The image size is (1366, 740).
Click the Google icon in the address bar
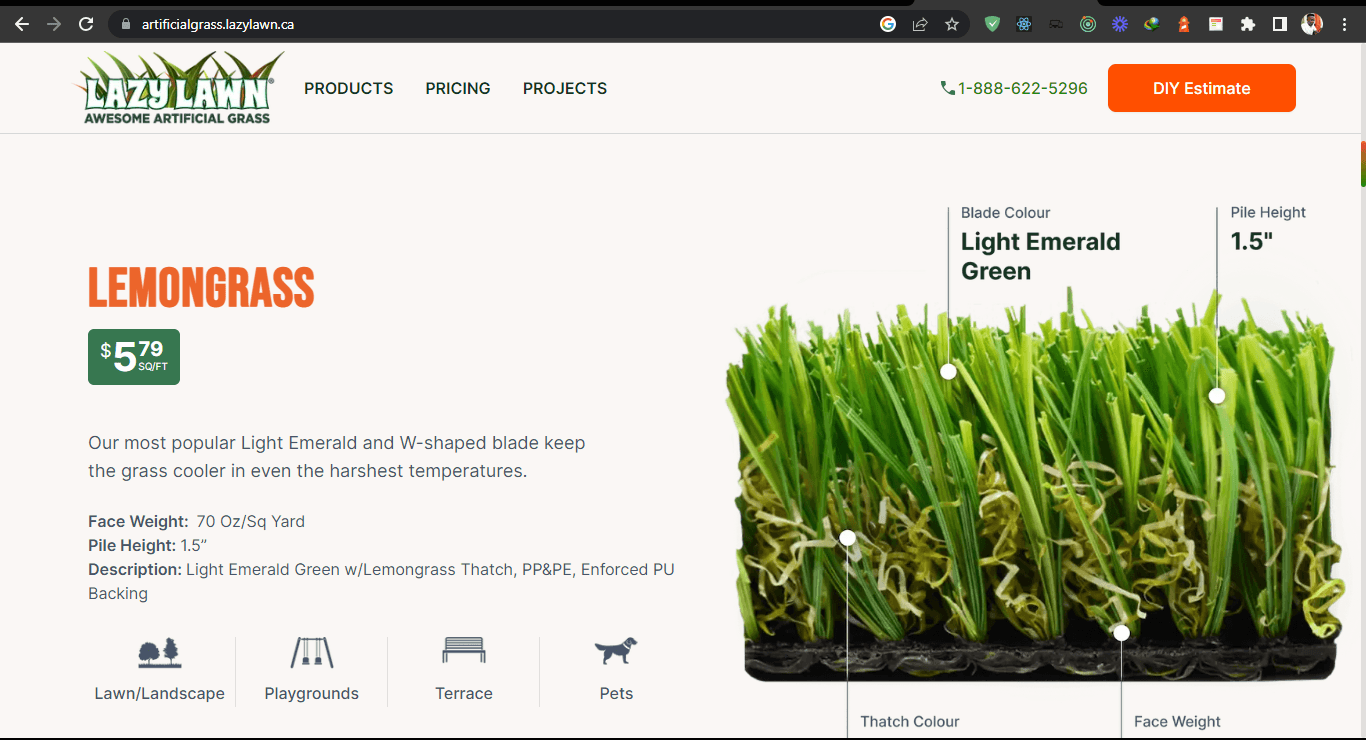(888, 24)
